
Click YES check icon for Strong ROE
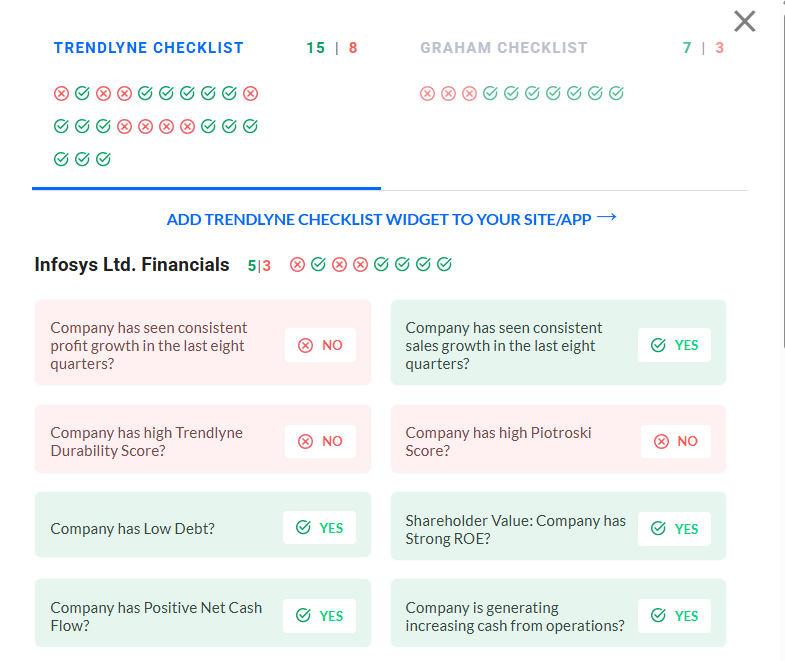658,528
